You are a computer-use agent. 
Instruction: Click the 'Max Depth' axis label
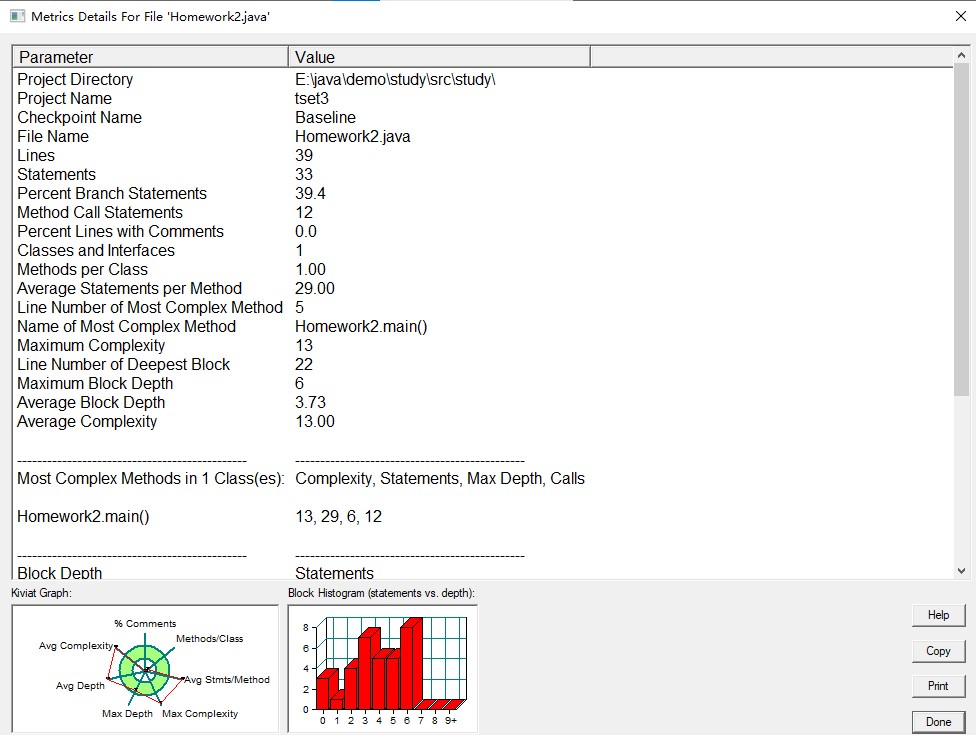pos(128,713)
